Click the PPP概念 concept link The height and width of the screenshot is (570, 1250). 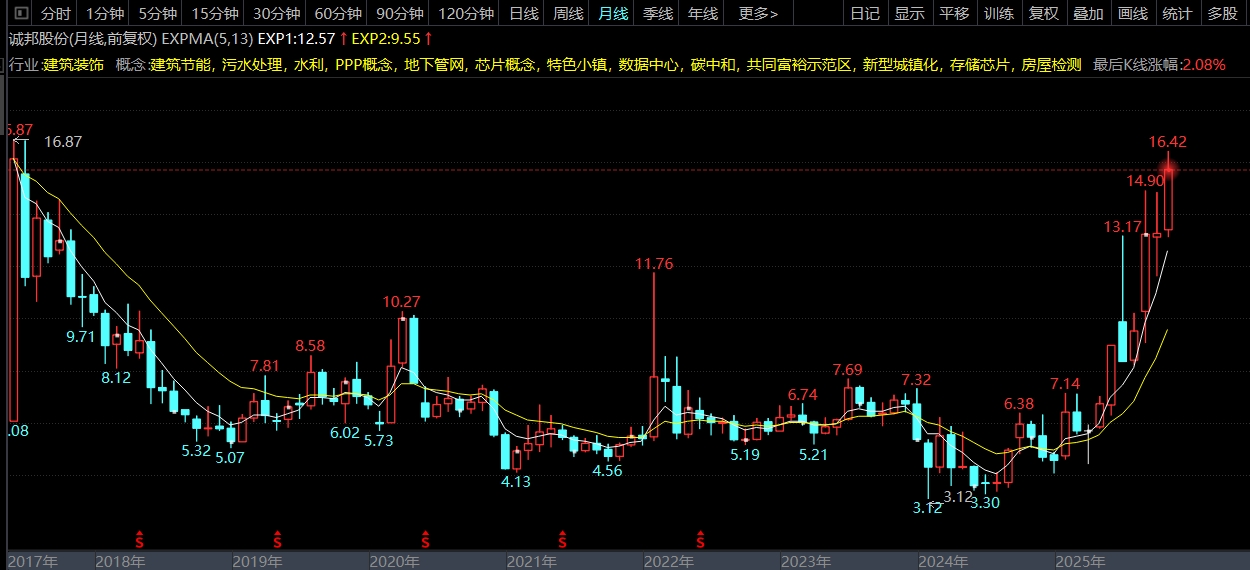(x=363, y=64)
